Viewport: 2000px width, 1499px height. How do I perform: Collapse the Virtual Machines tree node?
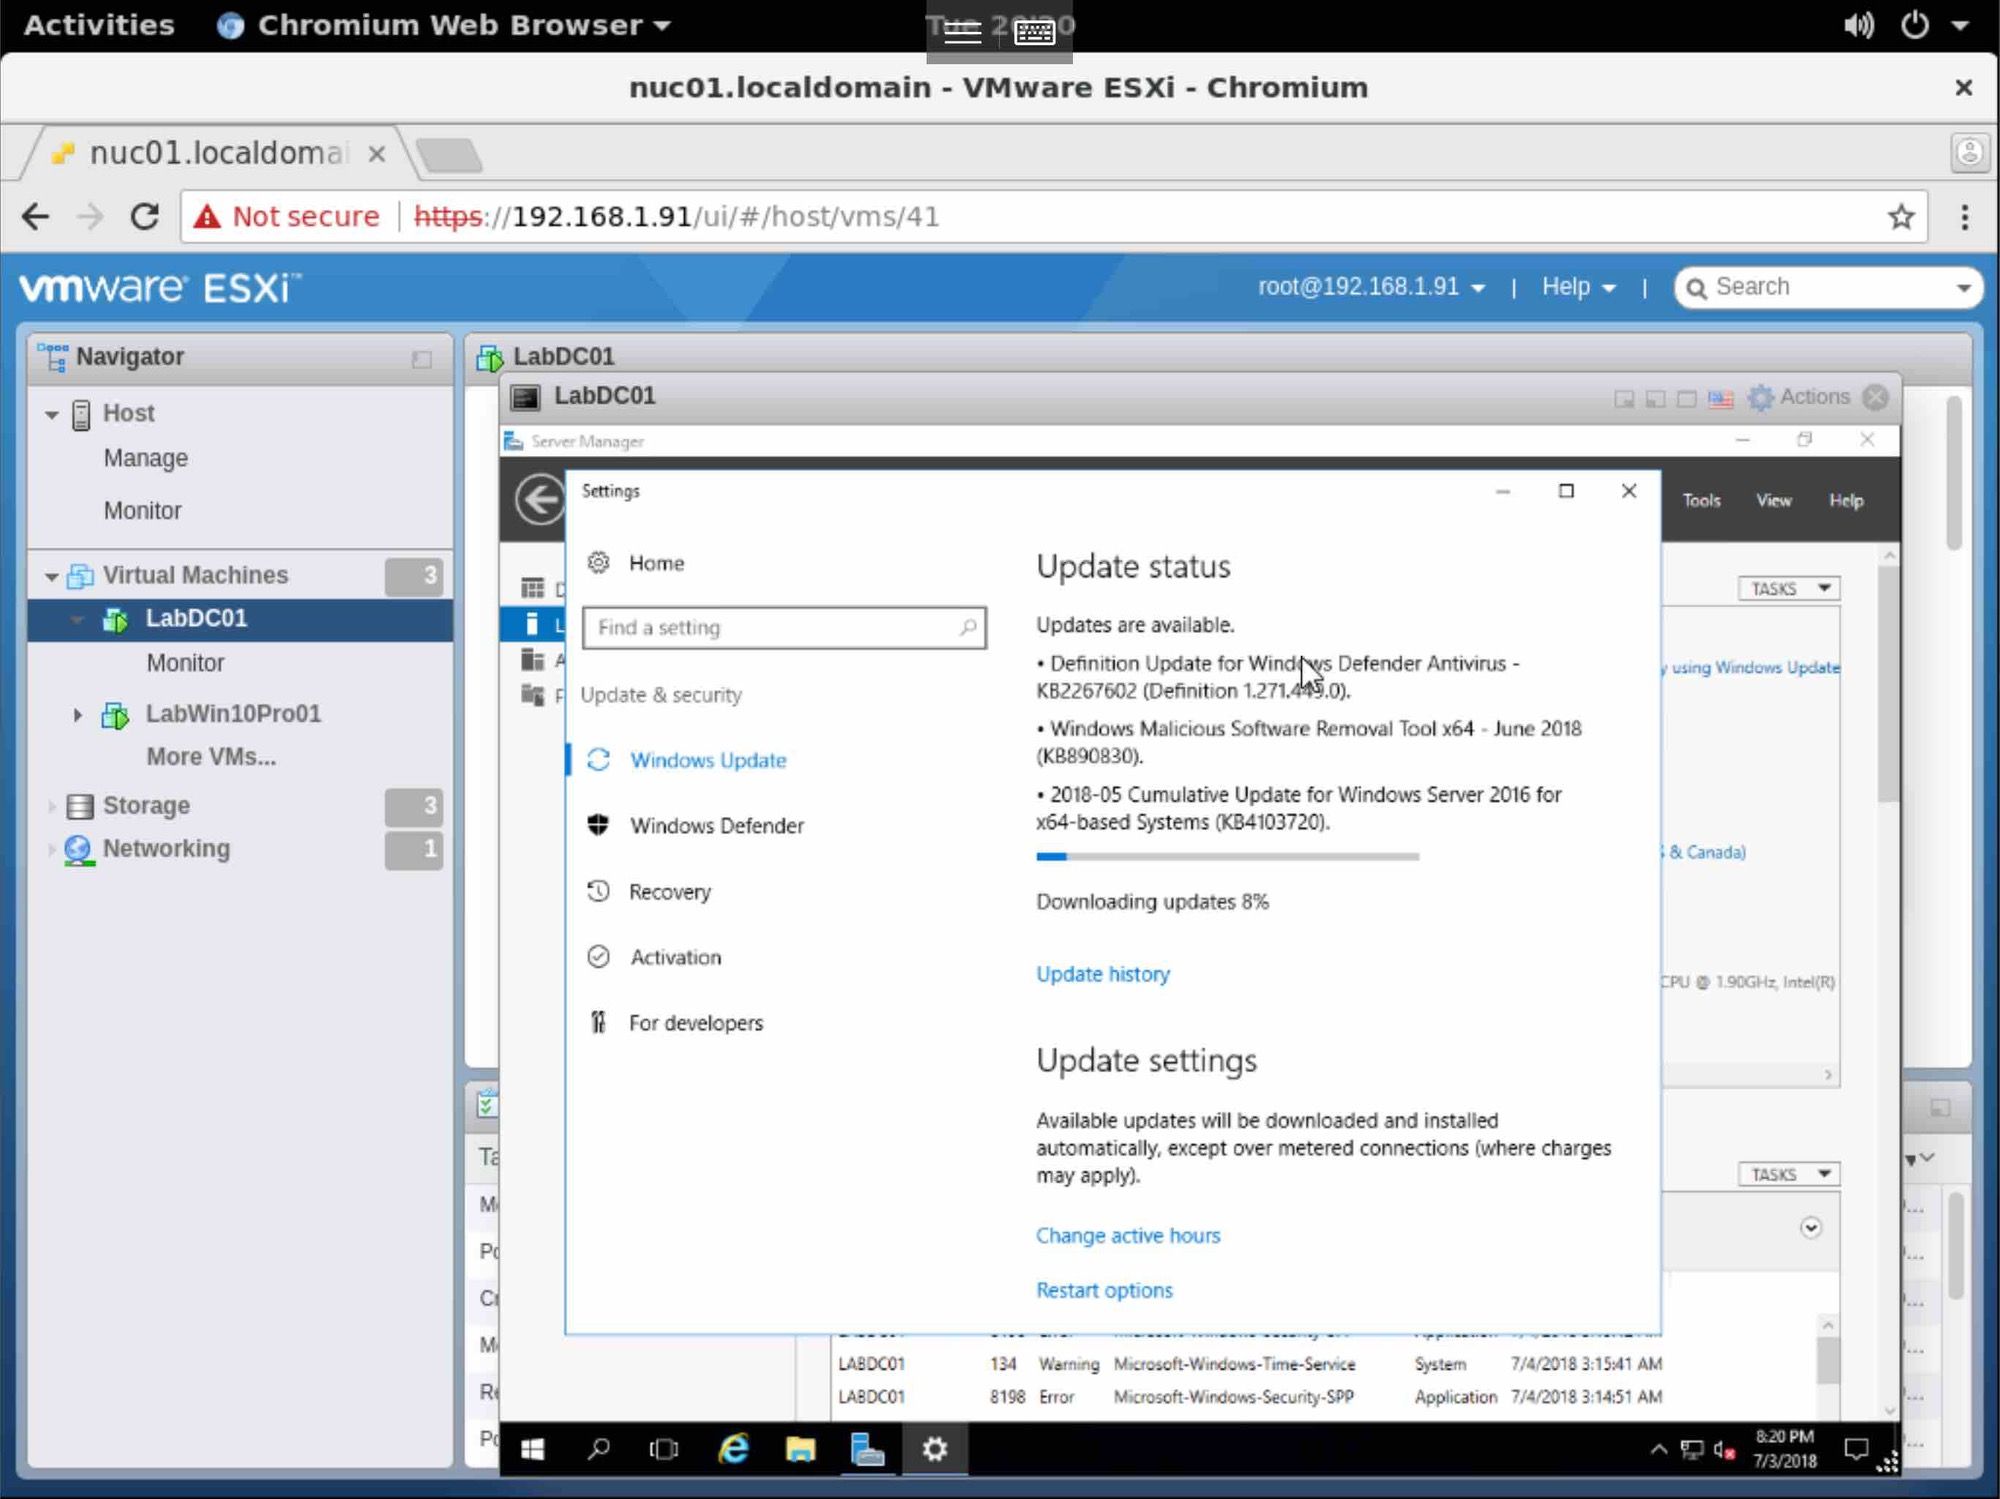click(x=52, y=577)
